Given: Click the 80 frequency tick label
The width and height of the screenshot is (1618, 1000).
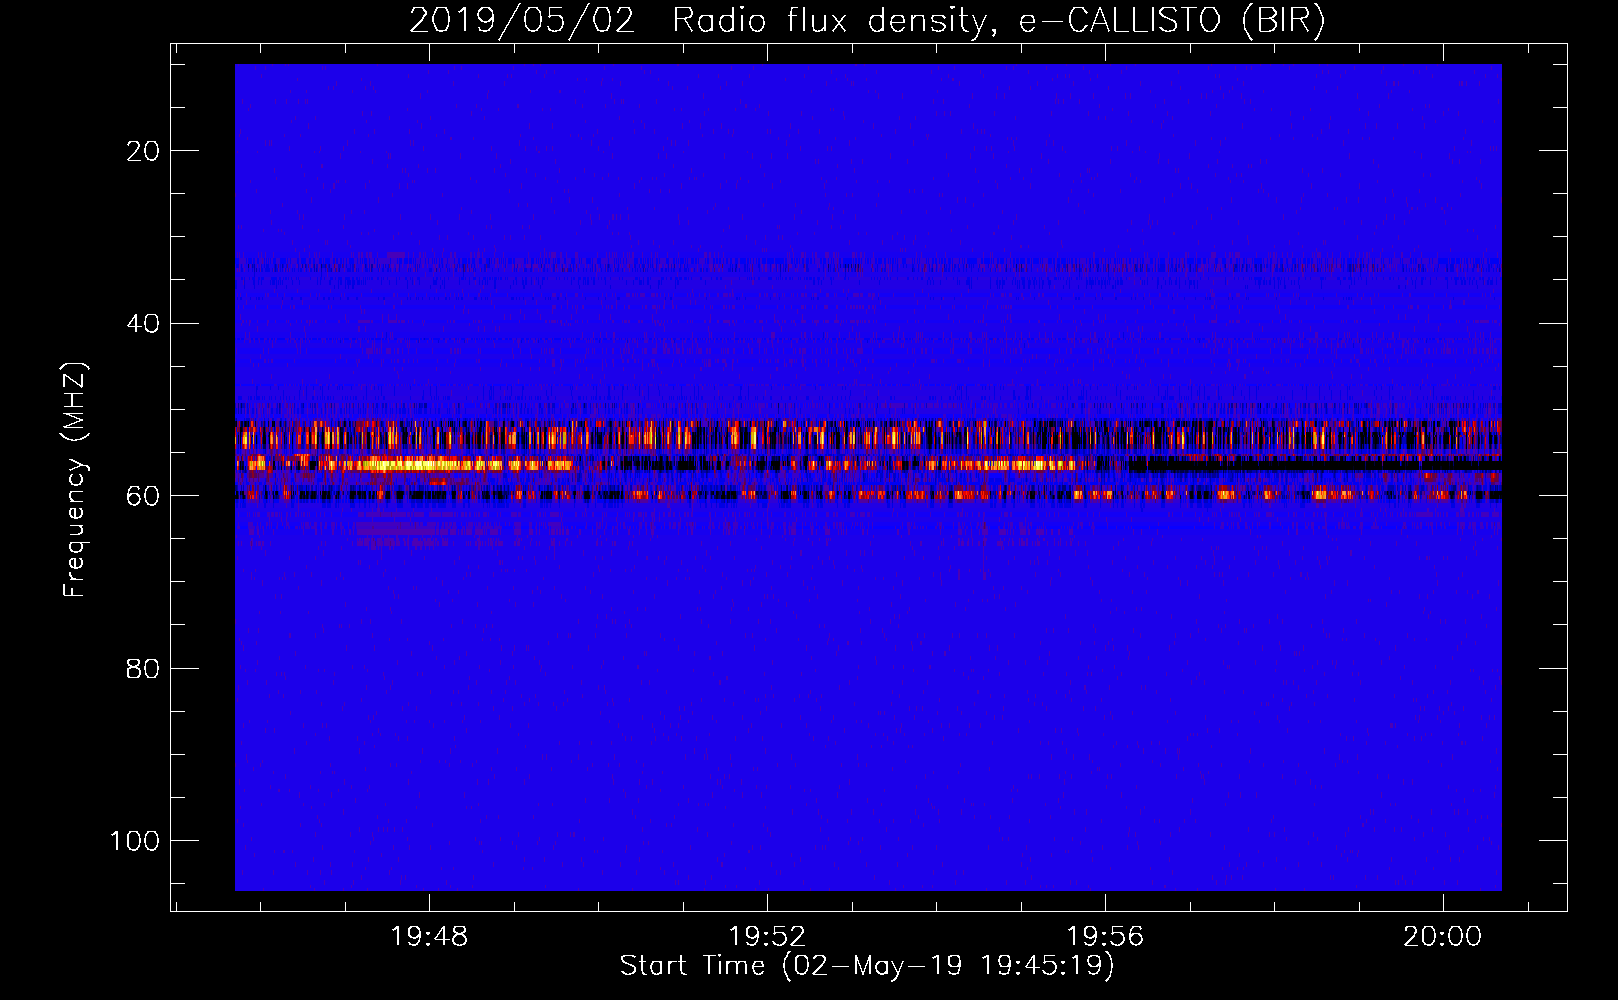Looking at the screenshot, I should click(143, 669).
